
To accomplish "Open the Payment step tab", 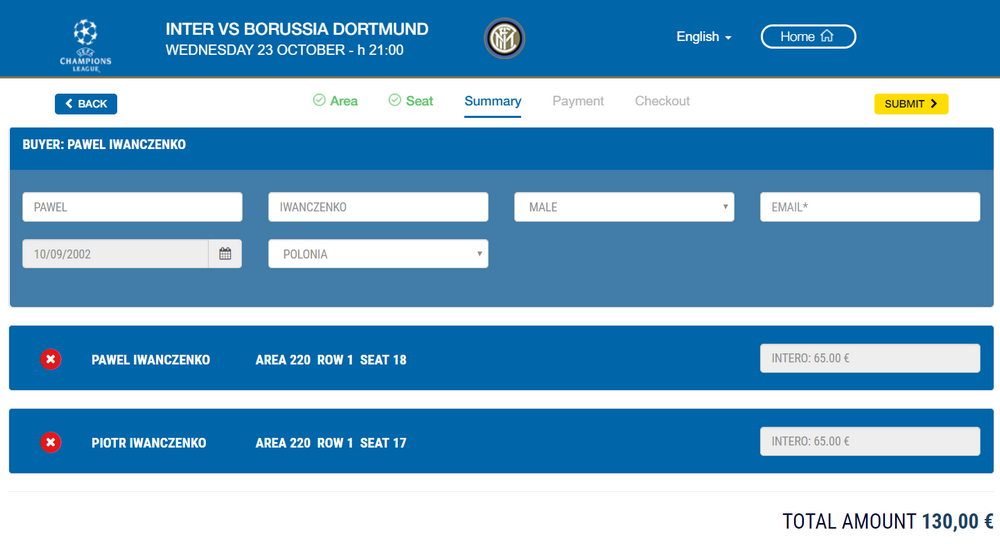I will 578,101.
